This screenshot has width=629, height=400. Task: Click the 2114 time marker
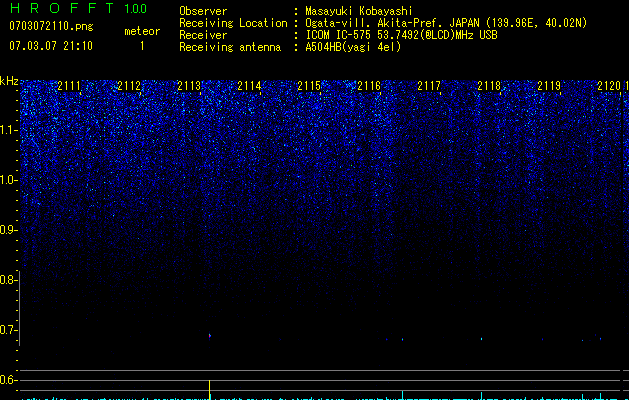pos(249,86)
